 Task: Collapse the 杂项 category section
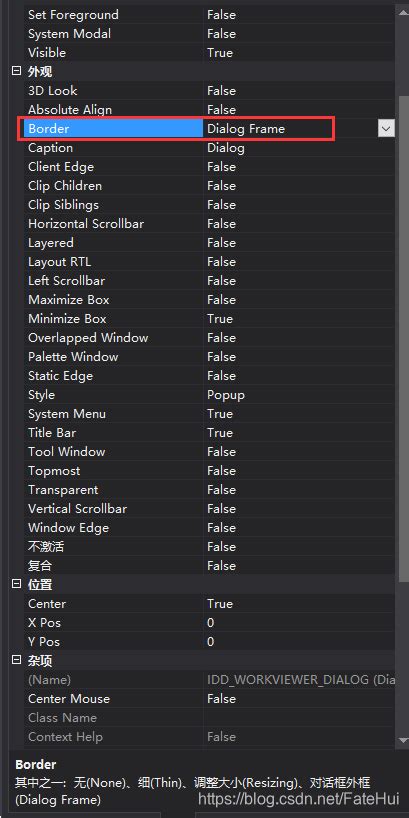[17, 660]
